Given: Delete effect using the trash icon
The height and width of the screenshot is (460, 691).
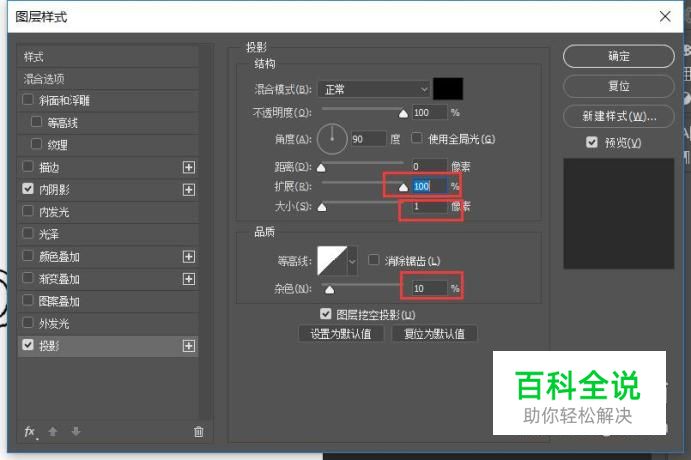Looking at the screenshot, I should (199, 432).
